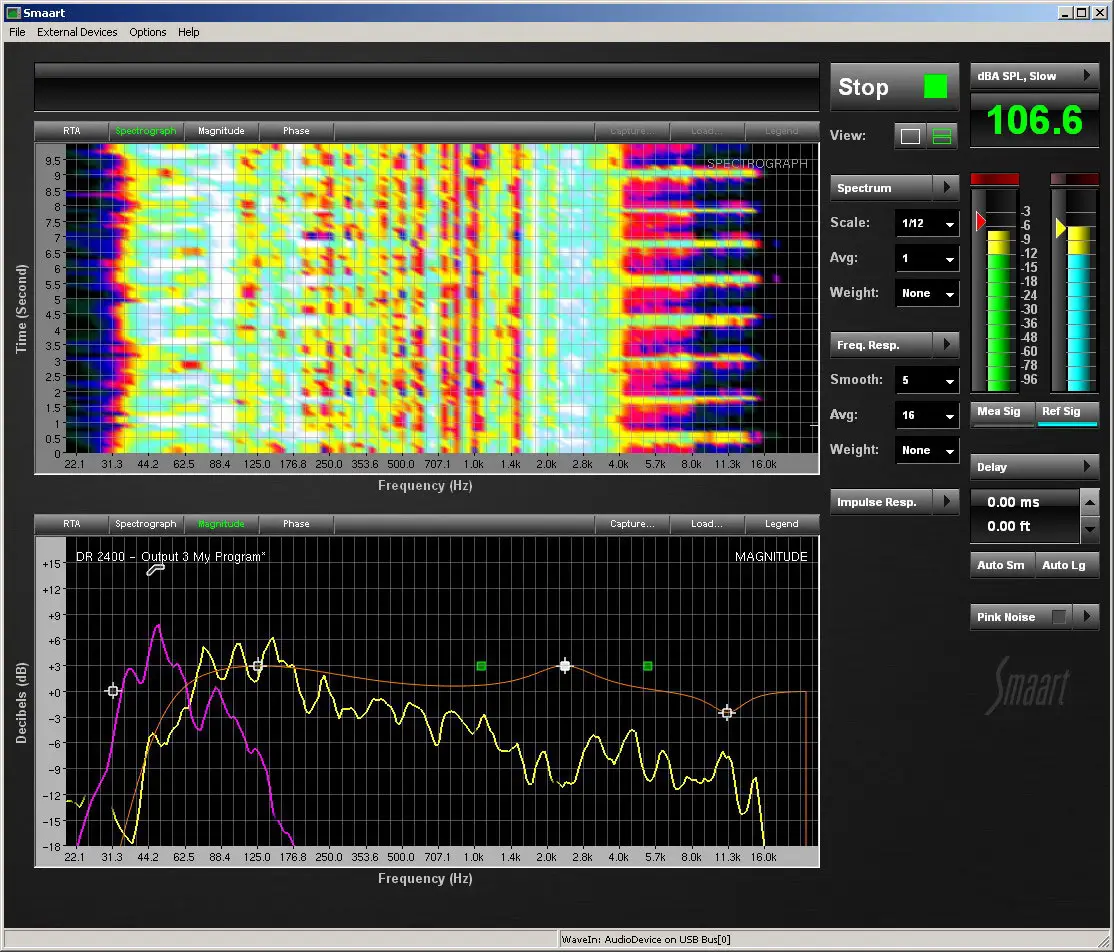The height and width of the screenshot is (952, 1114).
Task: Click Auto Sm delay finder
Action: (1002, 566)
